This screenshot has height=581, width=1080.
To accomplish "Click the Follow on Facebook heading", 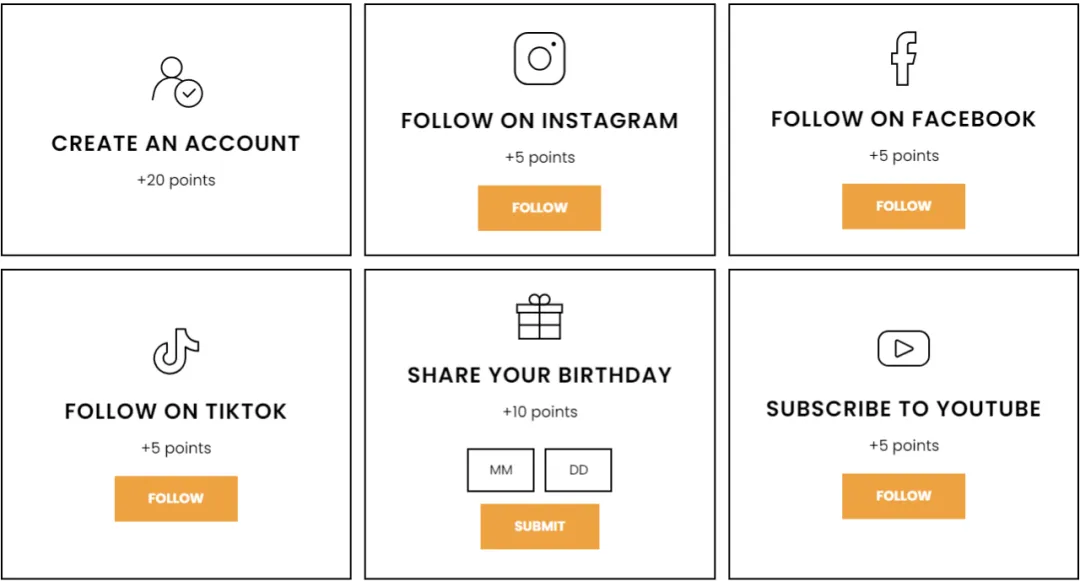I will (903, 119).
